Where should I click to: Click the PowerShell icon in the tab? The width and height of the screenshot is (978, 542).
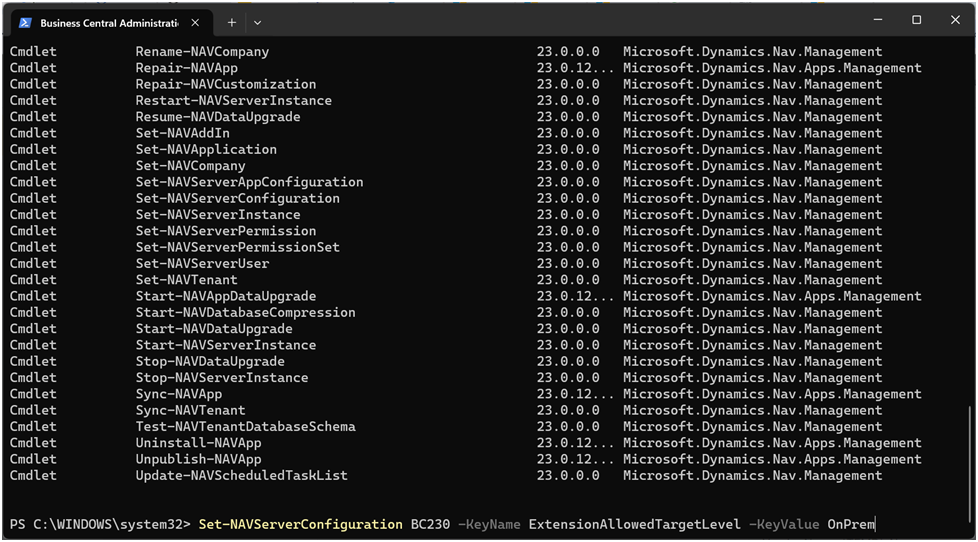point(25,22)
